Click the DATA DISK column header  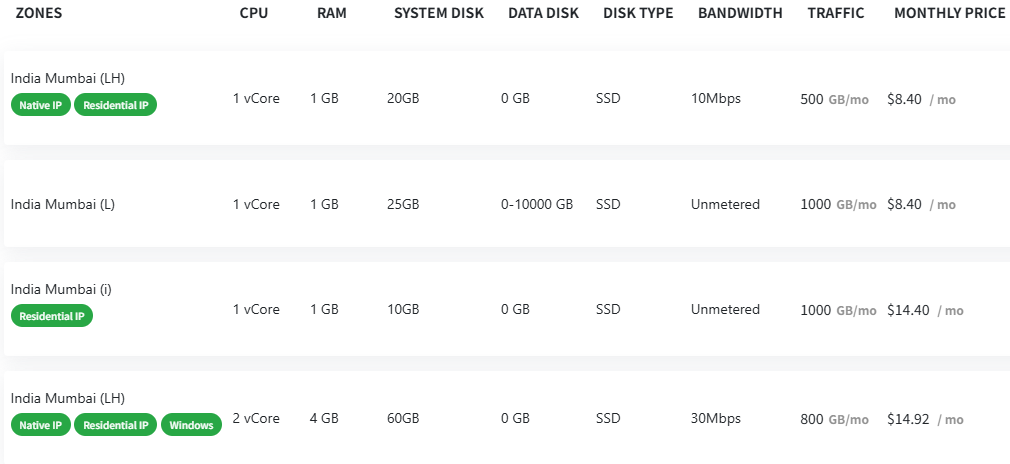point(544,14)
